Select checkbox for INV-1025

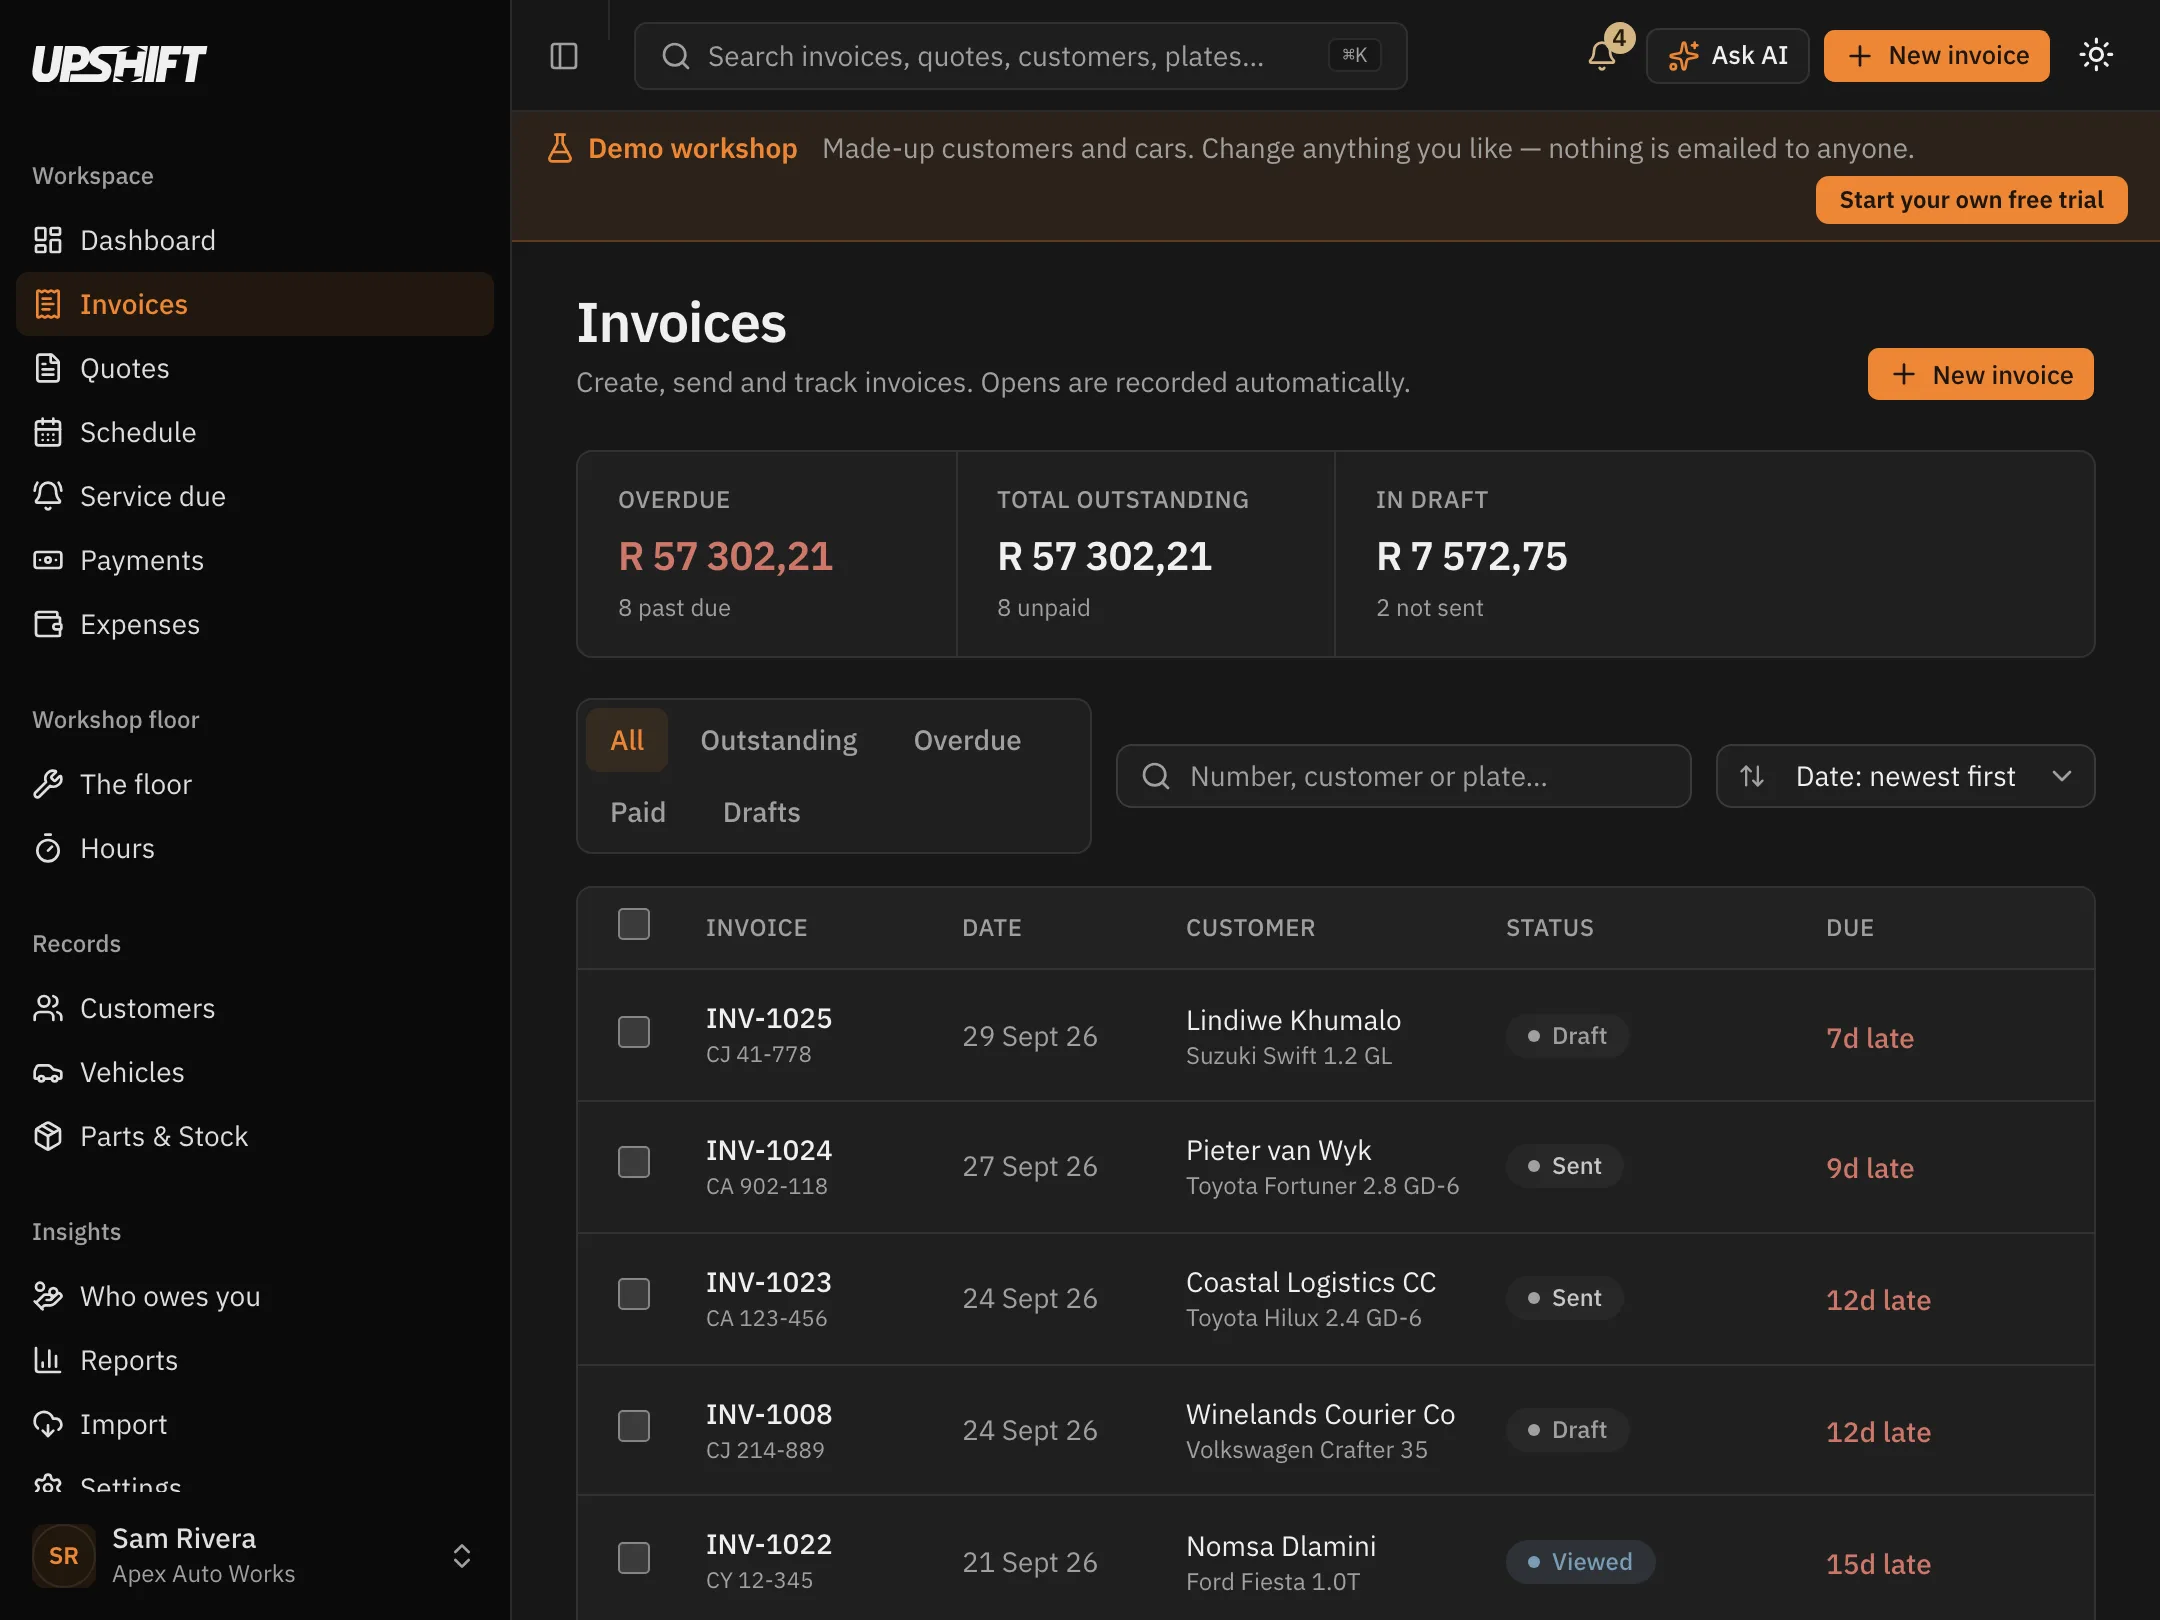tap(634, 1032)
